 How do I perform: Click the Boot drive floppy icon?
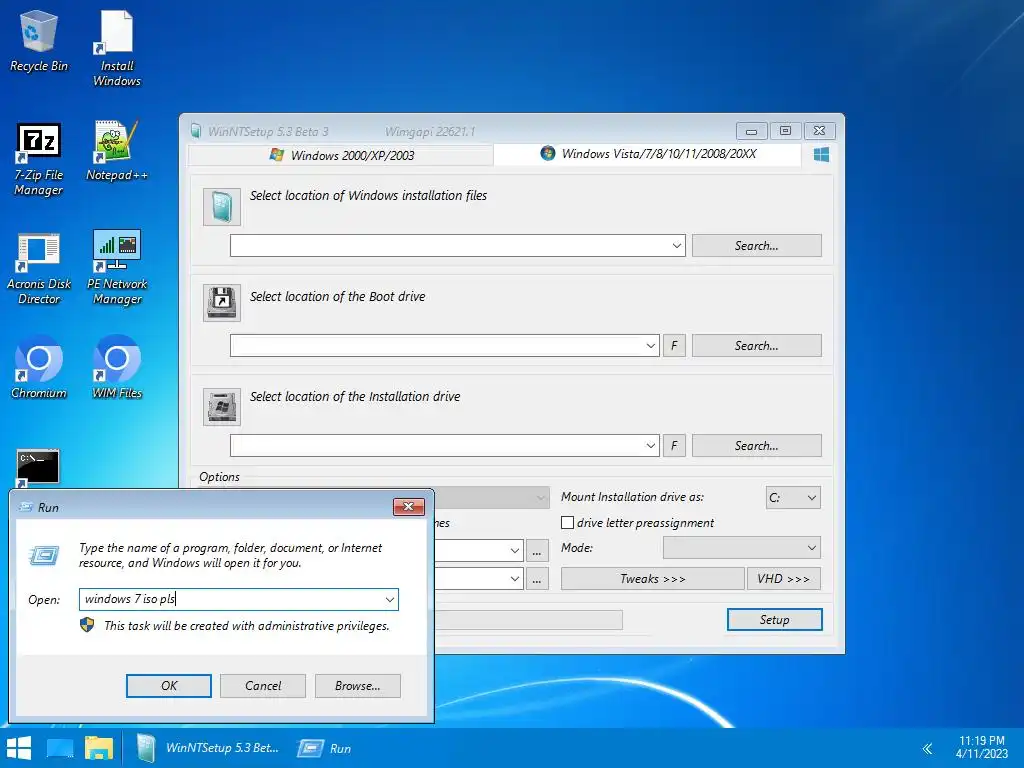tap(221, 303)
